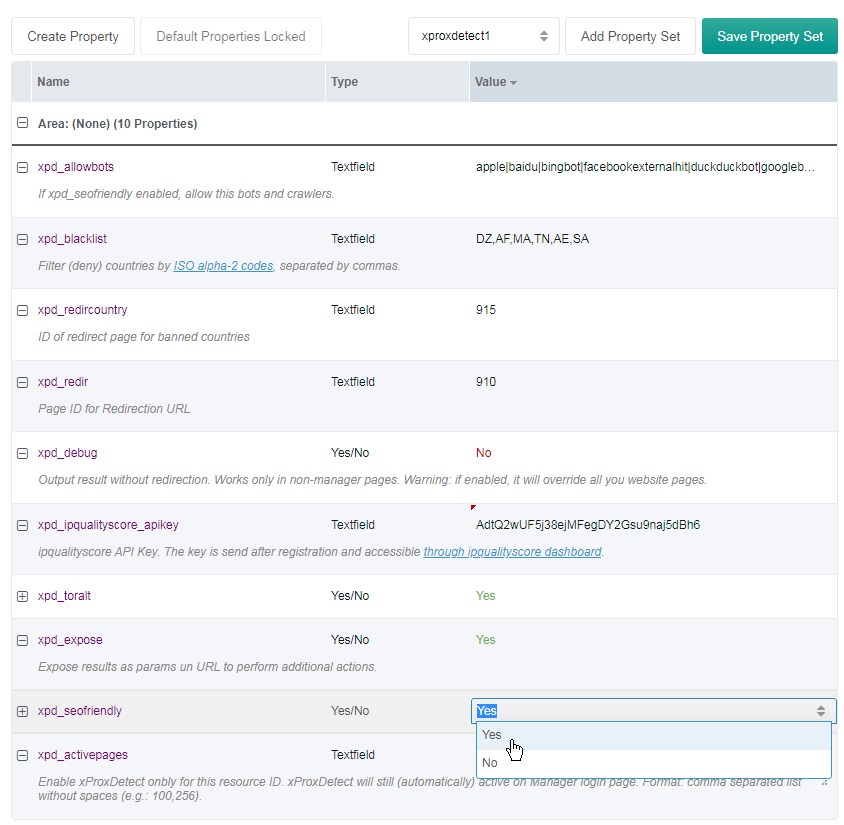The image size is (844, 825).
Task: Save the property set
Action: tap(770, 36)
